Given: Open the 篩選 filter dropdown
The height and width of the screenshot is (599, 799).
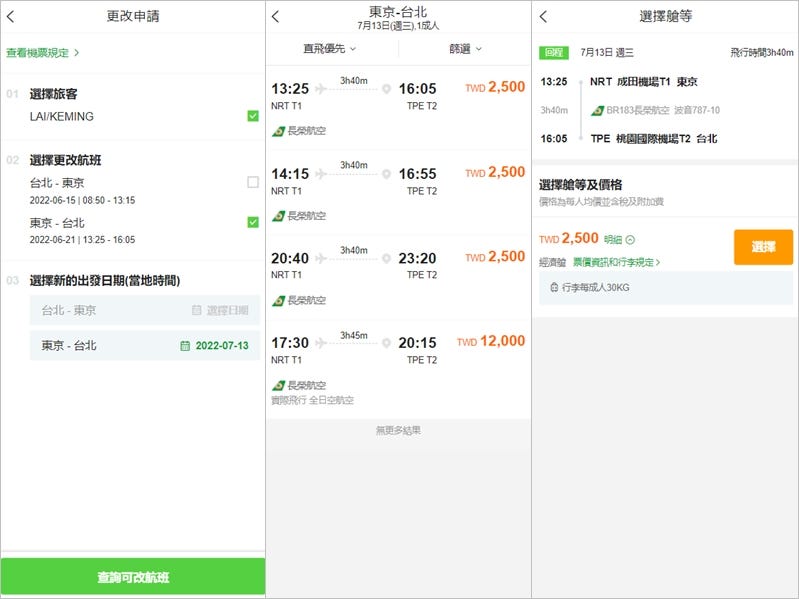Looking at the screenshot, I should (x=465, y=49).
